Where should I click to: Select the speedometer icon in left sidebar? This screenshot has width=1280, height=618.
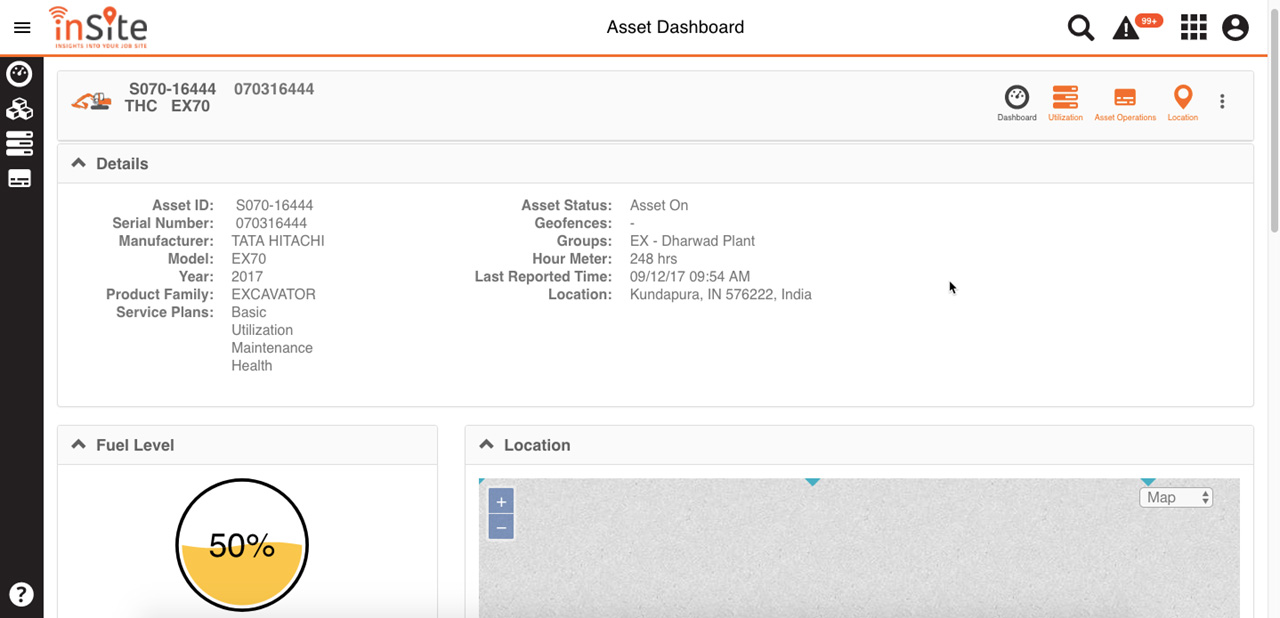click(19, 74)
